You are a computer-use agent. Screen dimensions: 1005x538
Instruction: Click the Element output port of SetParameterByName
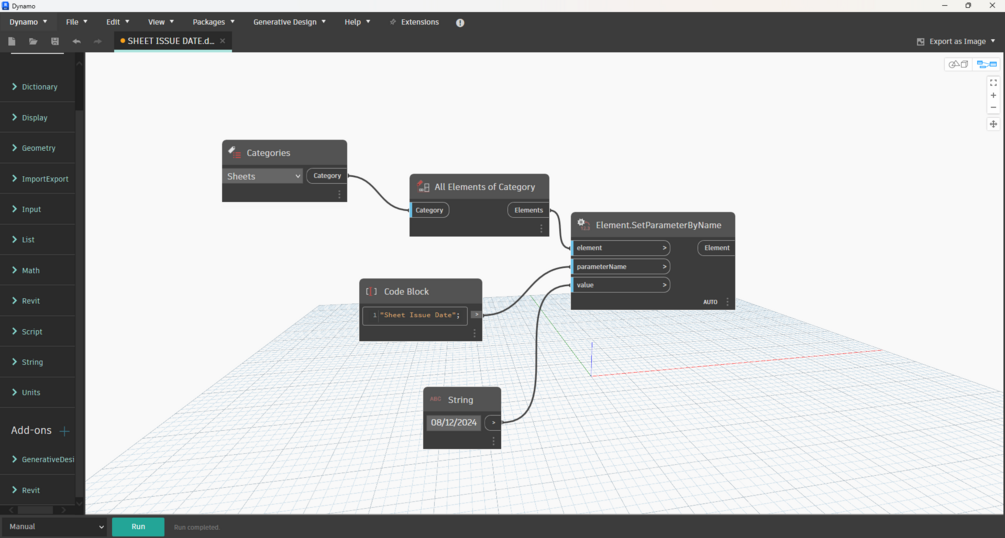tap(716, 248)
